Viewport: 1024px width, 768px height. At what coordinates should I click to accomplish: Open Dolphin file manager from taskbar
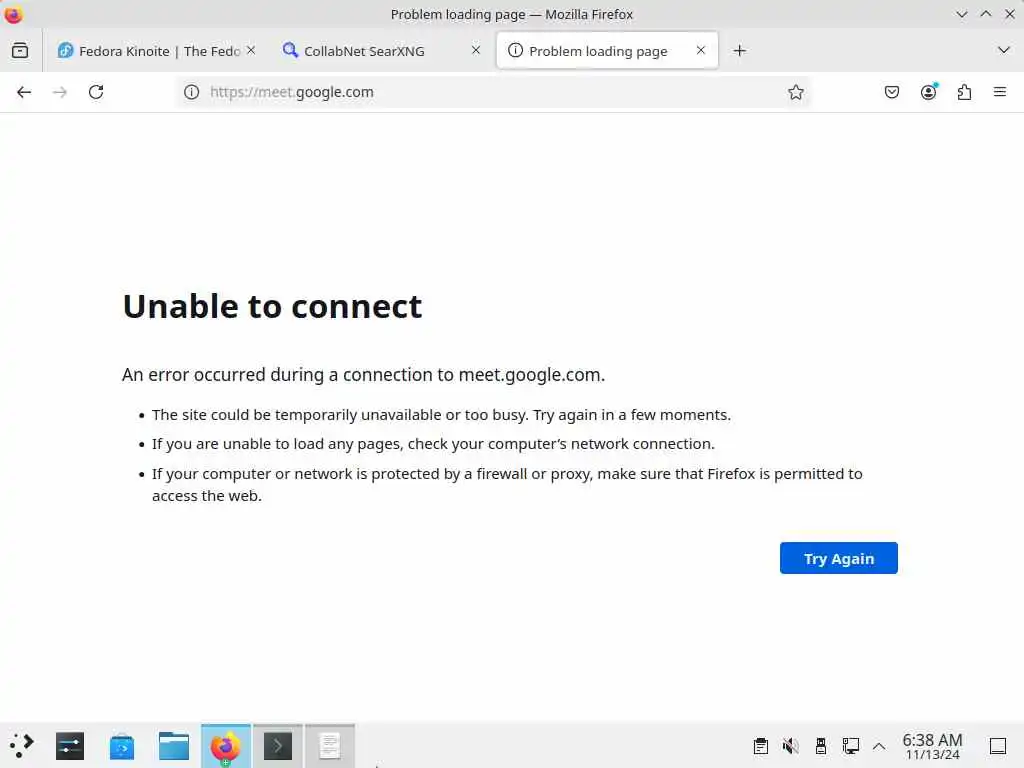coord(174,746)
